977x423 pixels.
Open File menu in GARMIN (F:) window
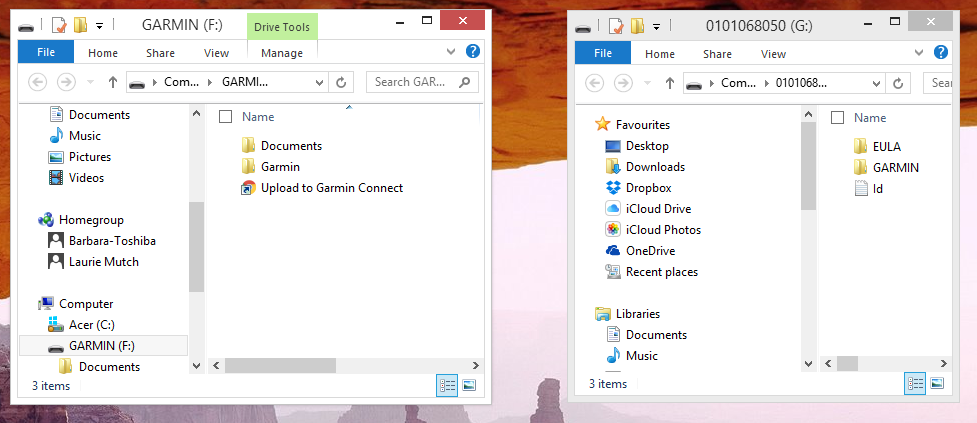click(46, 52)
